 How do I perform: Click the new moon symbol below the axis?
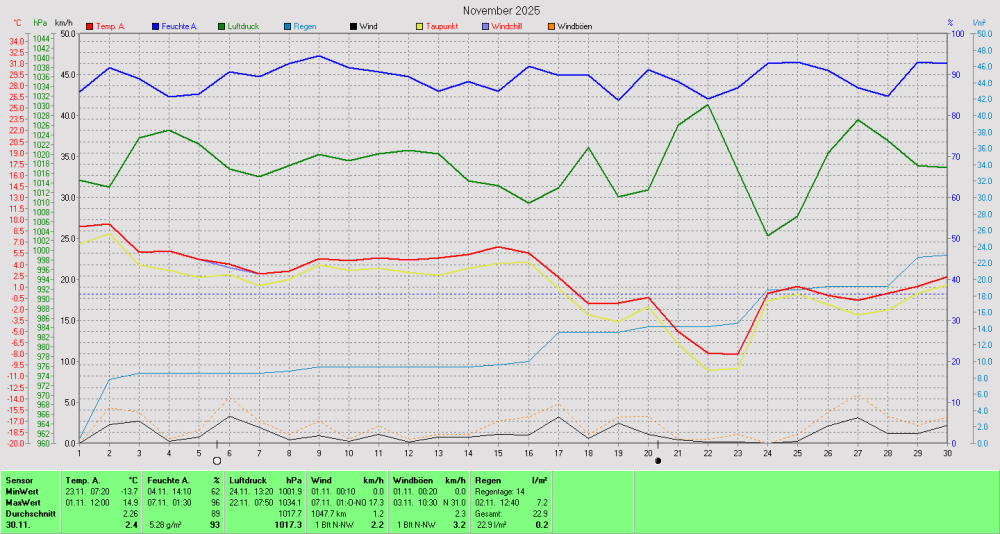pyautogui.click(x=658, y=460)
